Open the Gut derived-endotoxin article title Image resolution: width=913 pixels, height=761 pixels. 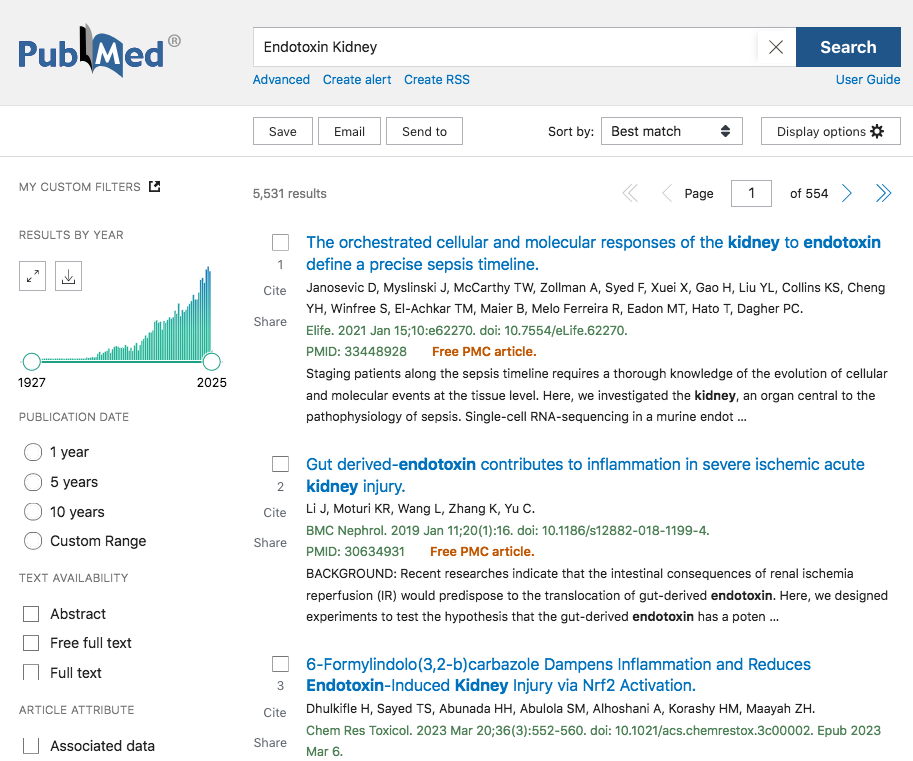pos(585,475)
